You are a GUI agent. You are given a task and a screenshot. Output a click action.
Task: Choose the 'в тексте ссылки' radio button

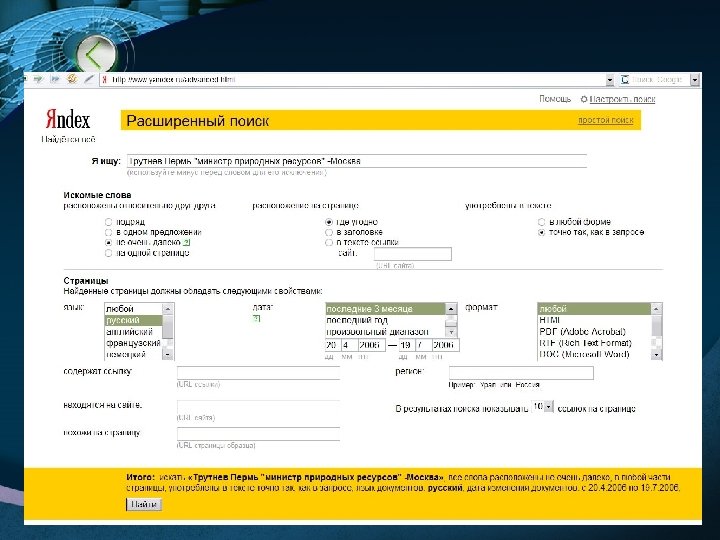(x=329, y=242)
